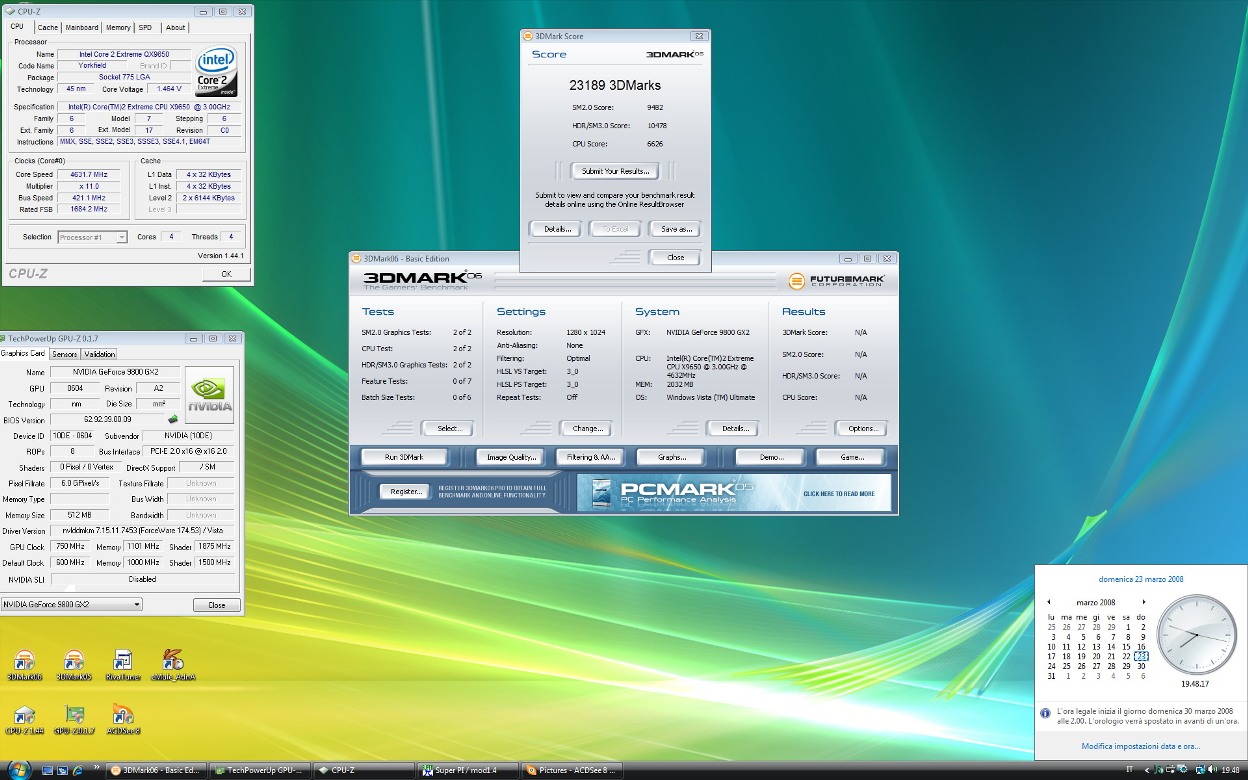Open Modifica impostazioni data e ora link

pos(1141,746)
